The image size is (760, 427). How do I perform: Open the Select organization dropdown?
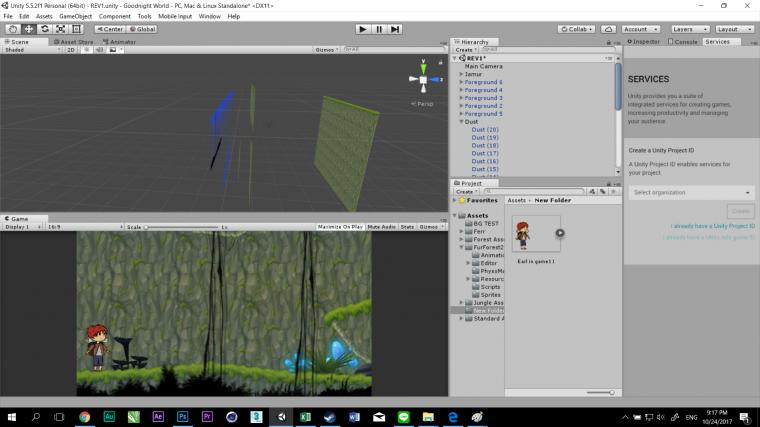[x=691, y=192]
